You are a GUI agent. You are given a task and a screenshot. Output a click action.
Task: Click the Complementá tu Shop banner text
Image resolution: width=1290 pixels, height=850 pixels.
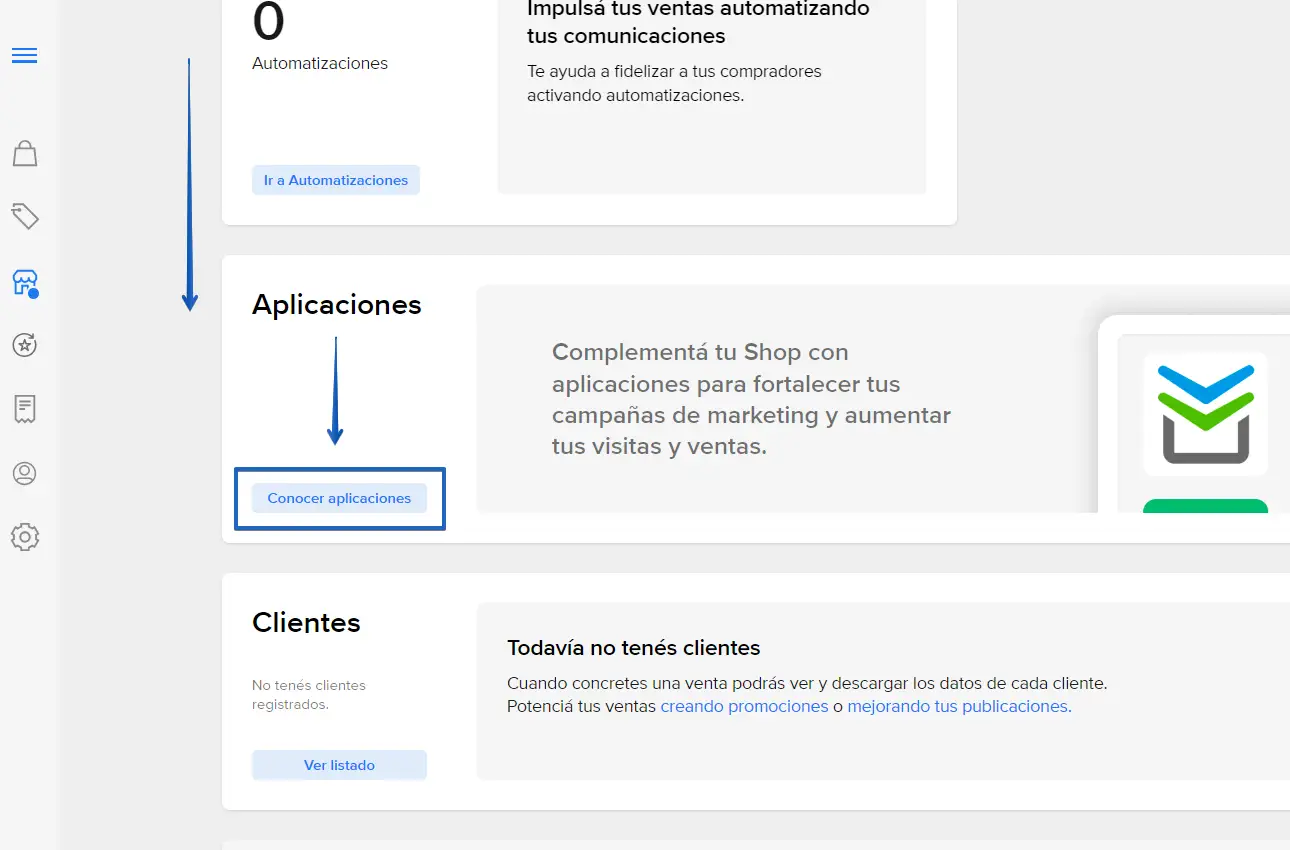[751, 399]
